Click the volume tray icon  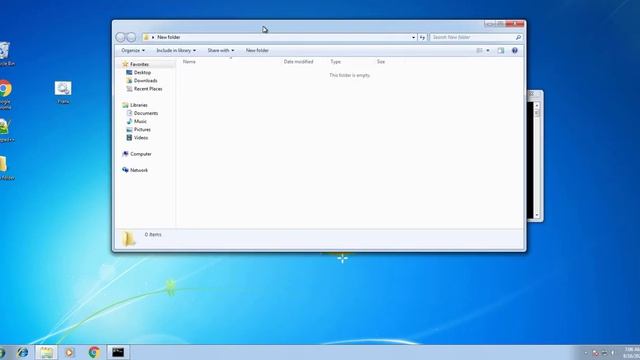[x=613, y=353]
